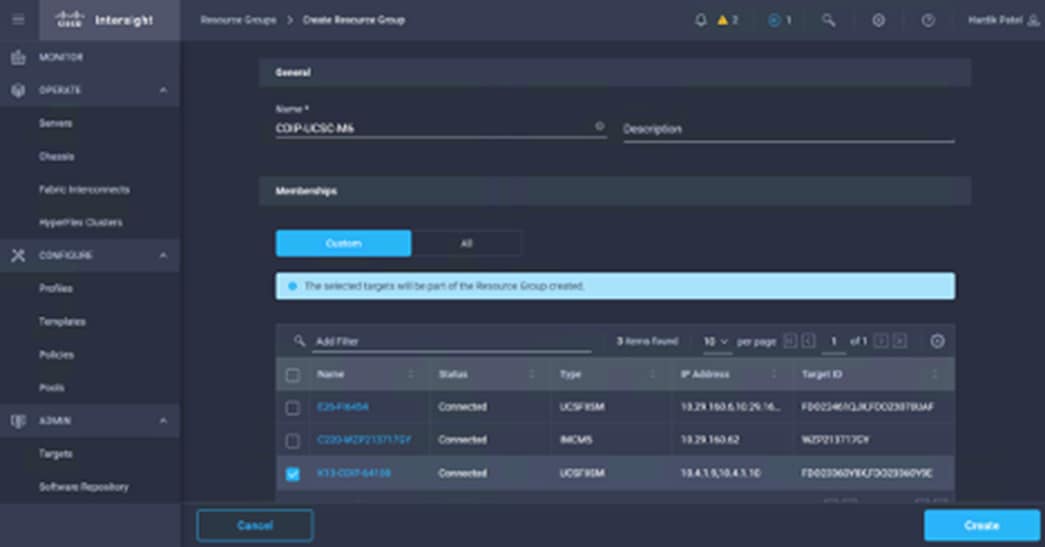Select the All memberships tab

click(x=467, y=243)
